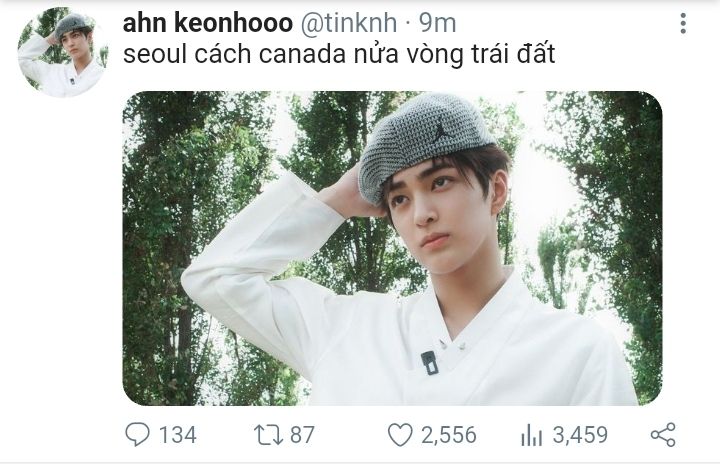
Task: Tap the 134 replies count
Action: 178,435
